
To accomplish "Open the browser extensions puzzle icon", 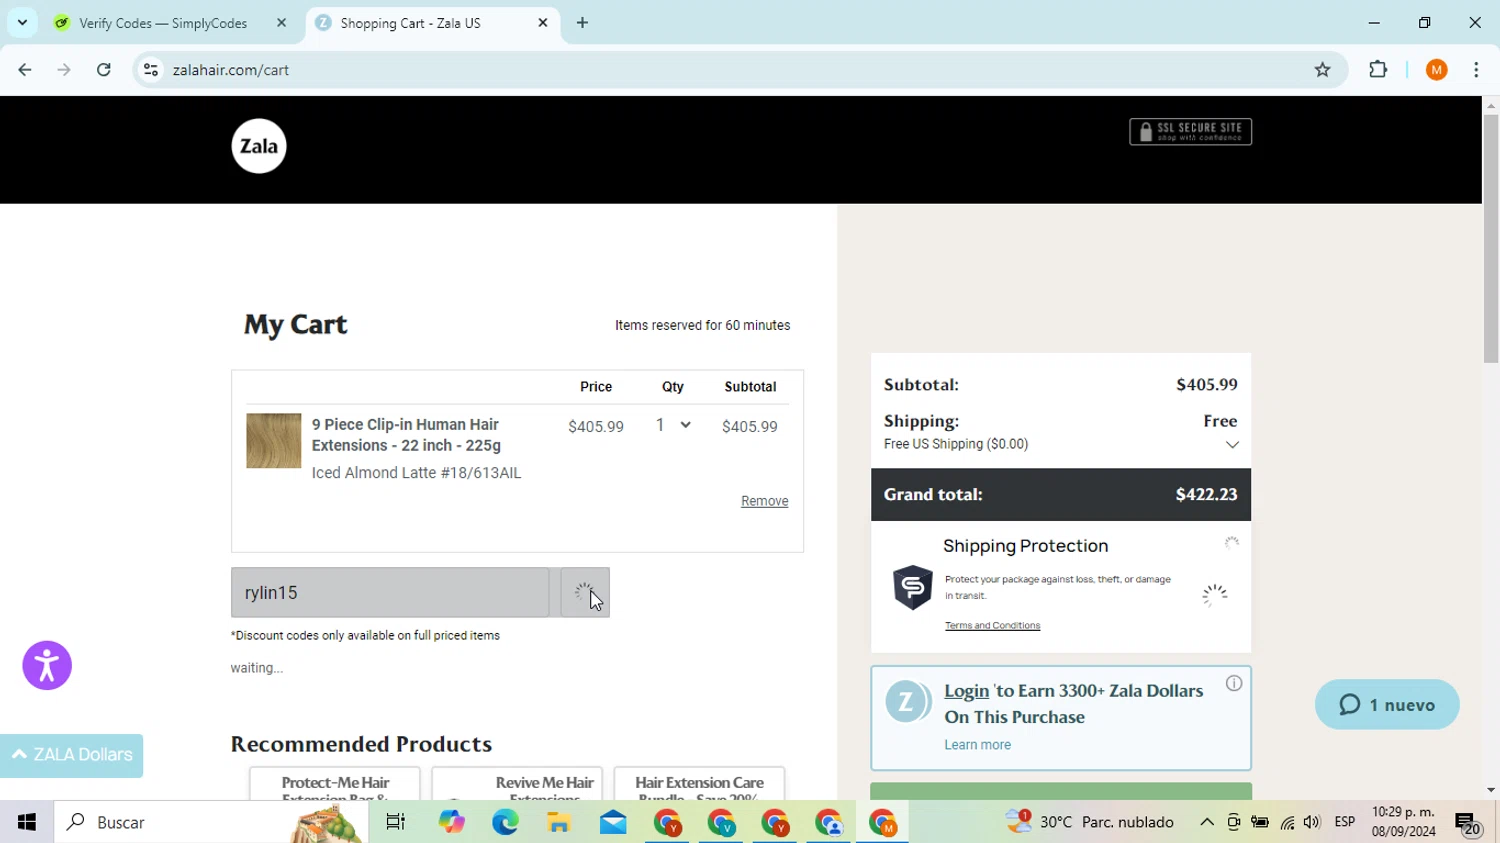I will click(1378, 70).
